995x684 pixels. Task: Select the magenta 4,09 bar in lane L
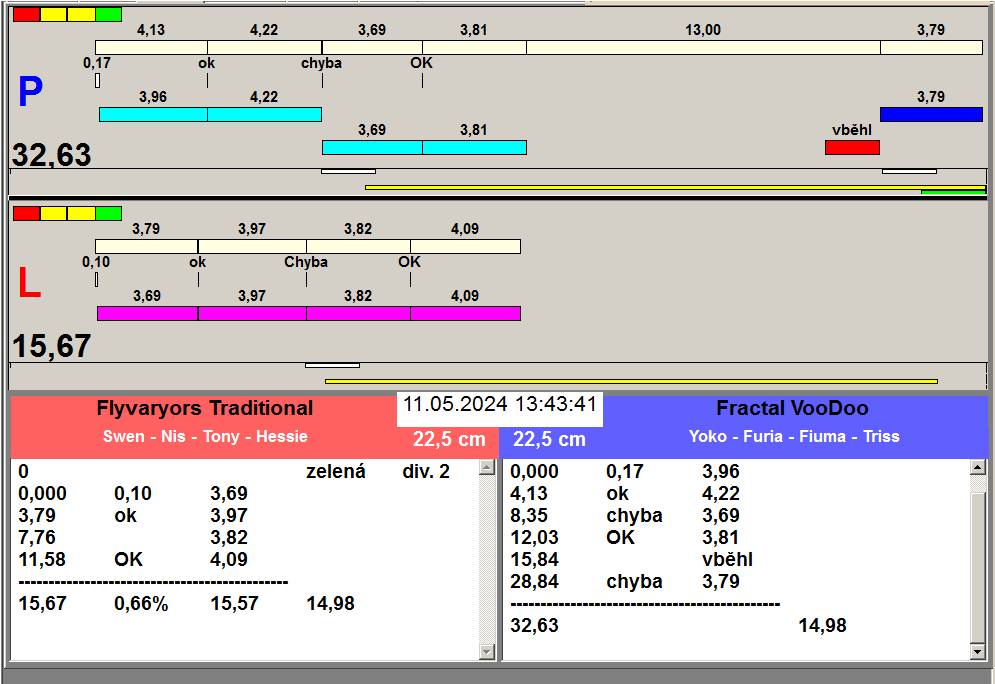(466, 313)
